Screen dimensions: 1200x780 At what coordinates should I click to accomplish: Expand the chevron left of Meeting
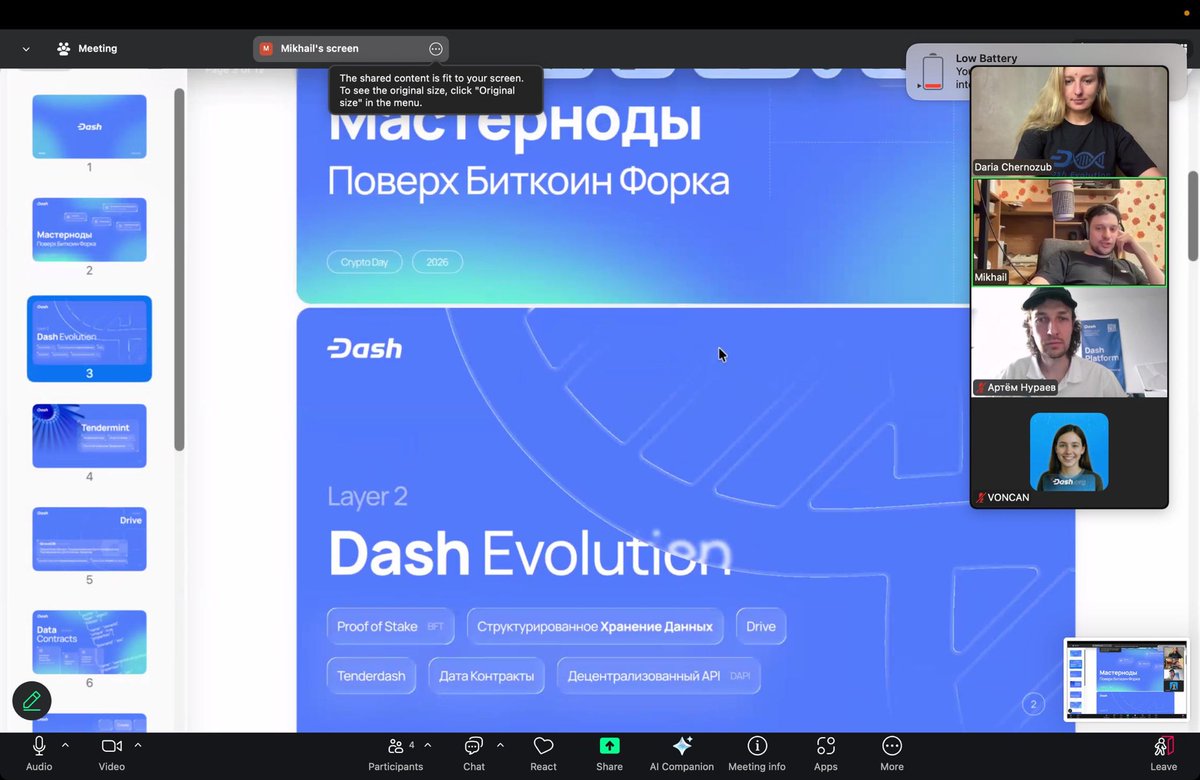tap(25, 49)
